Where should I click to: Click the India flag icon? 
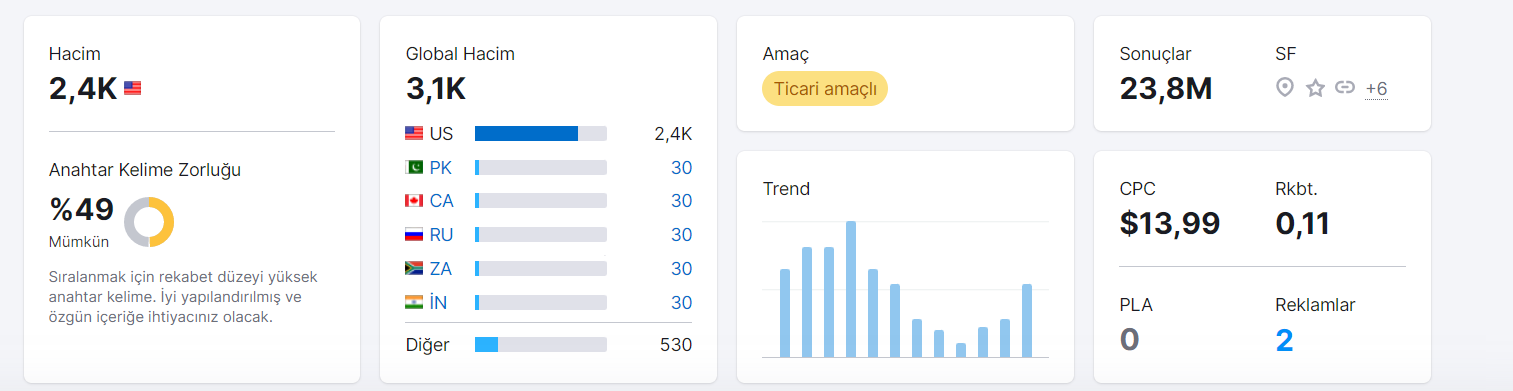(414, 303)
